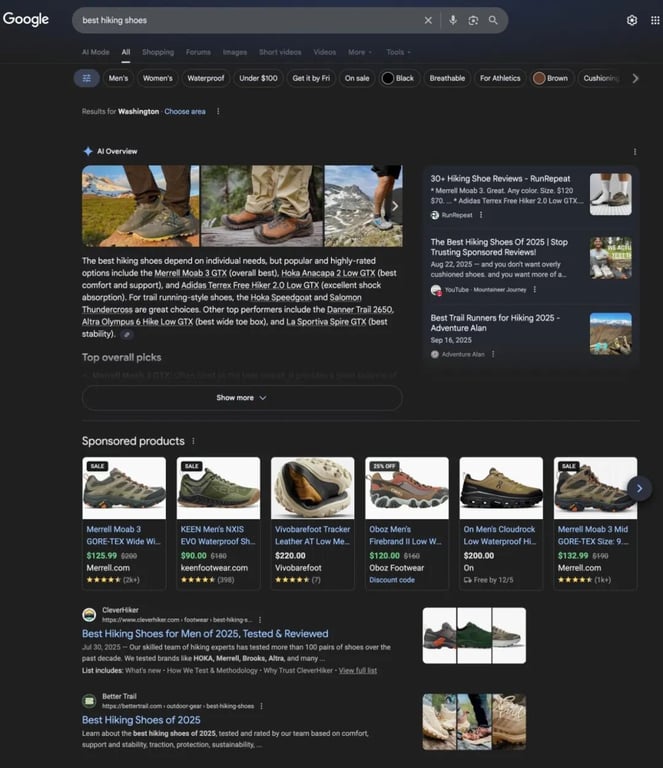Toggle the On sale filter chip

click(357, 78)
